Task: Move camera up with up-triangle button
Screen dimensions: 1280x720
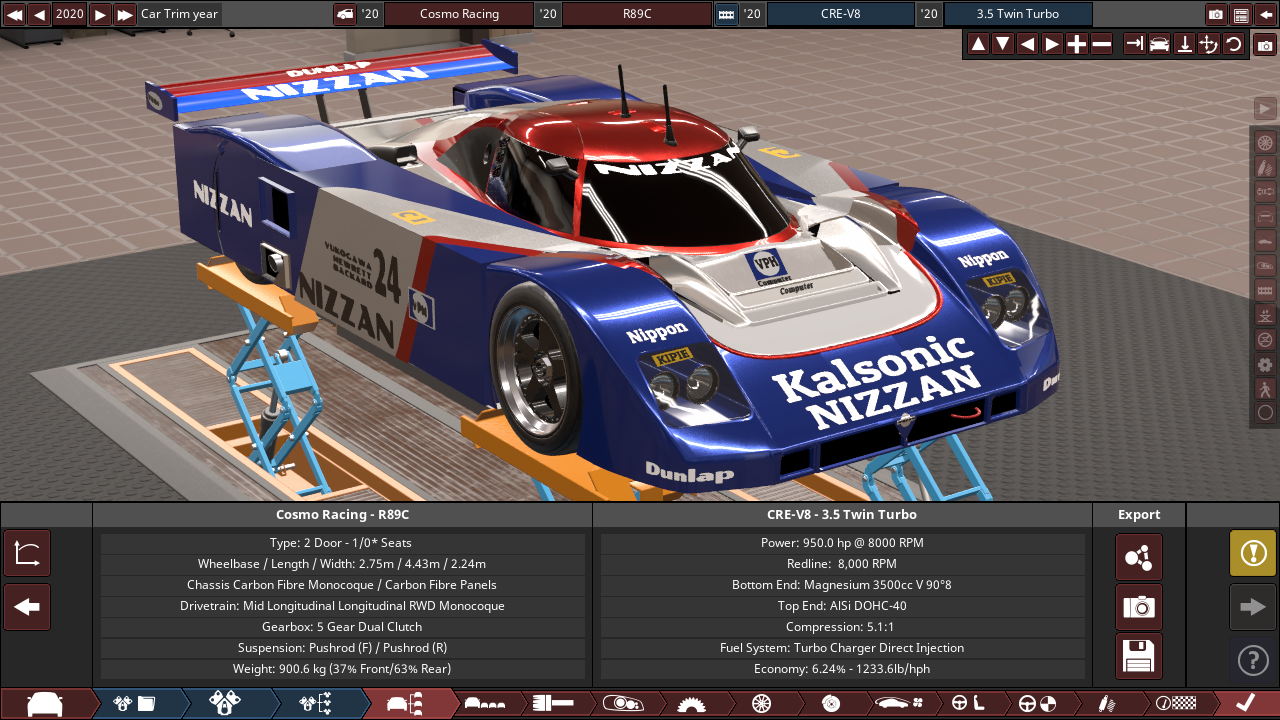Action: [x=978, y=44]
